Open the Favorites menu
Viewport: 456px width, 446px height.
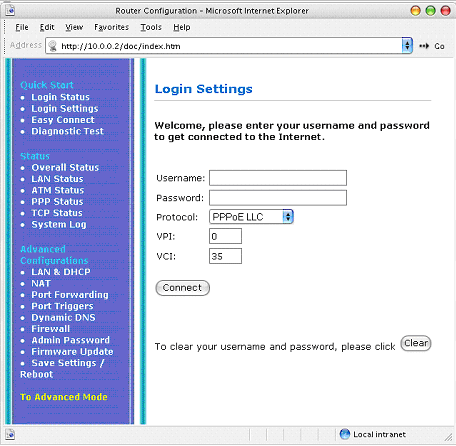pyautogui.click(x=111, y=27)
